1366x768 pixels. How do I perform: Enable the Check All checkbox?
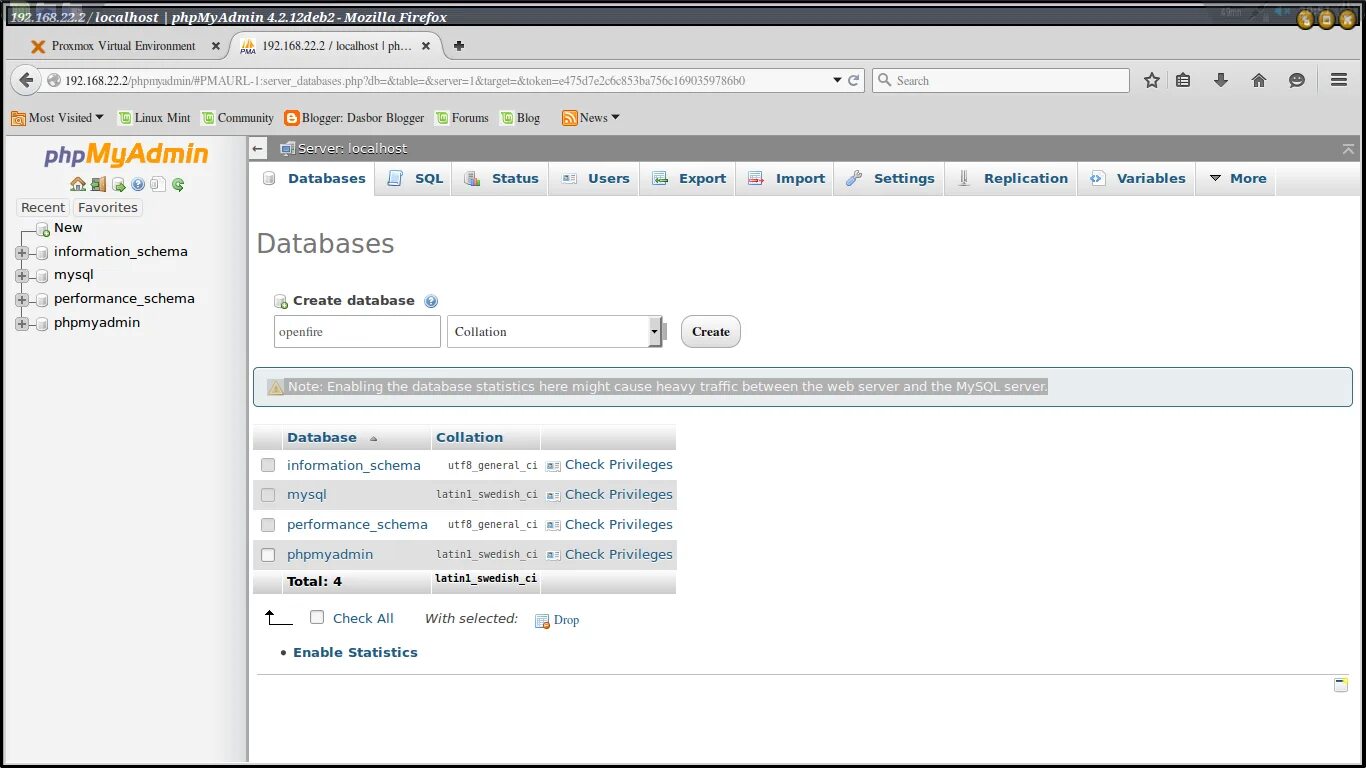pos(317,618)
